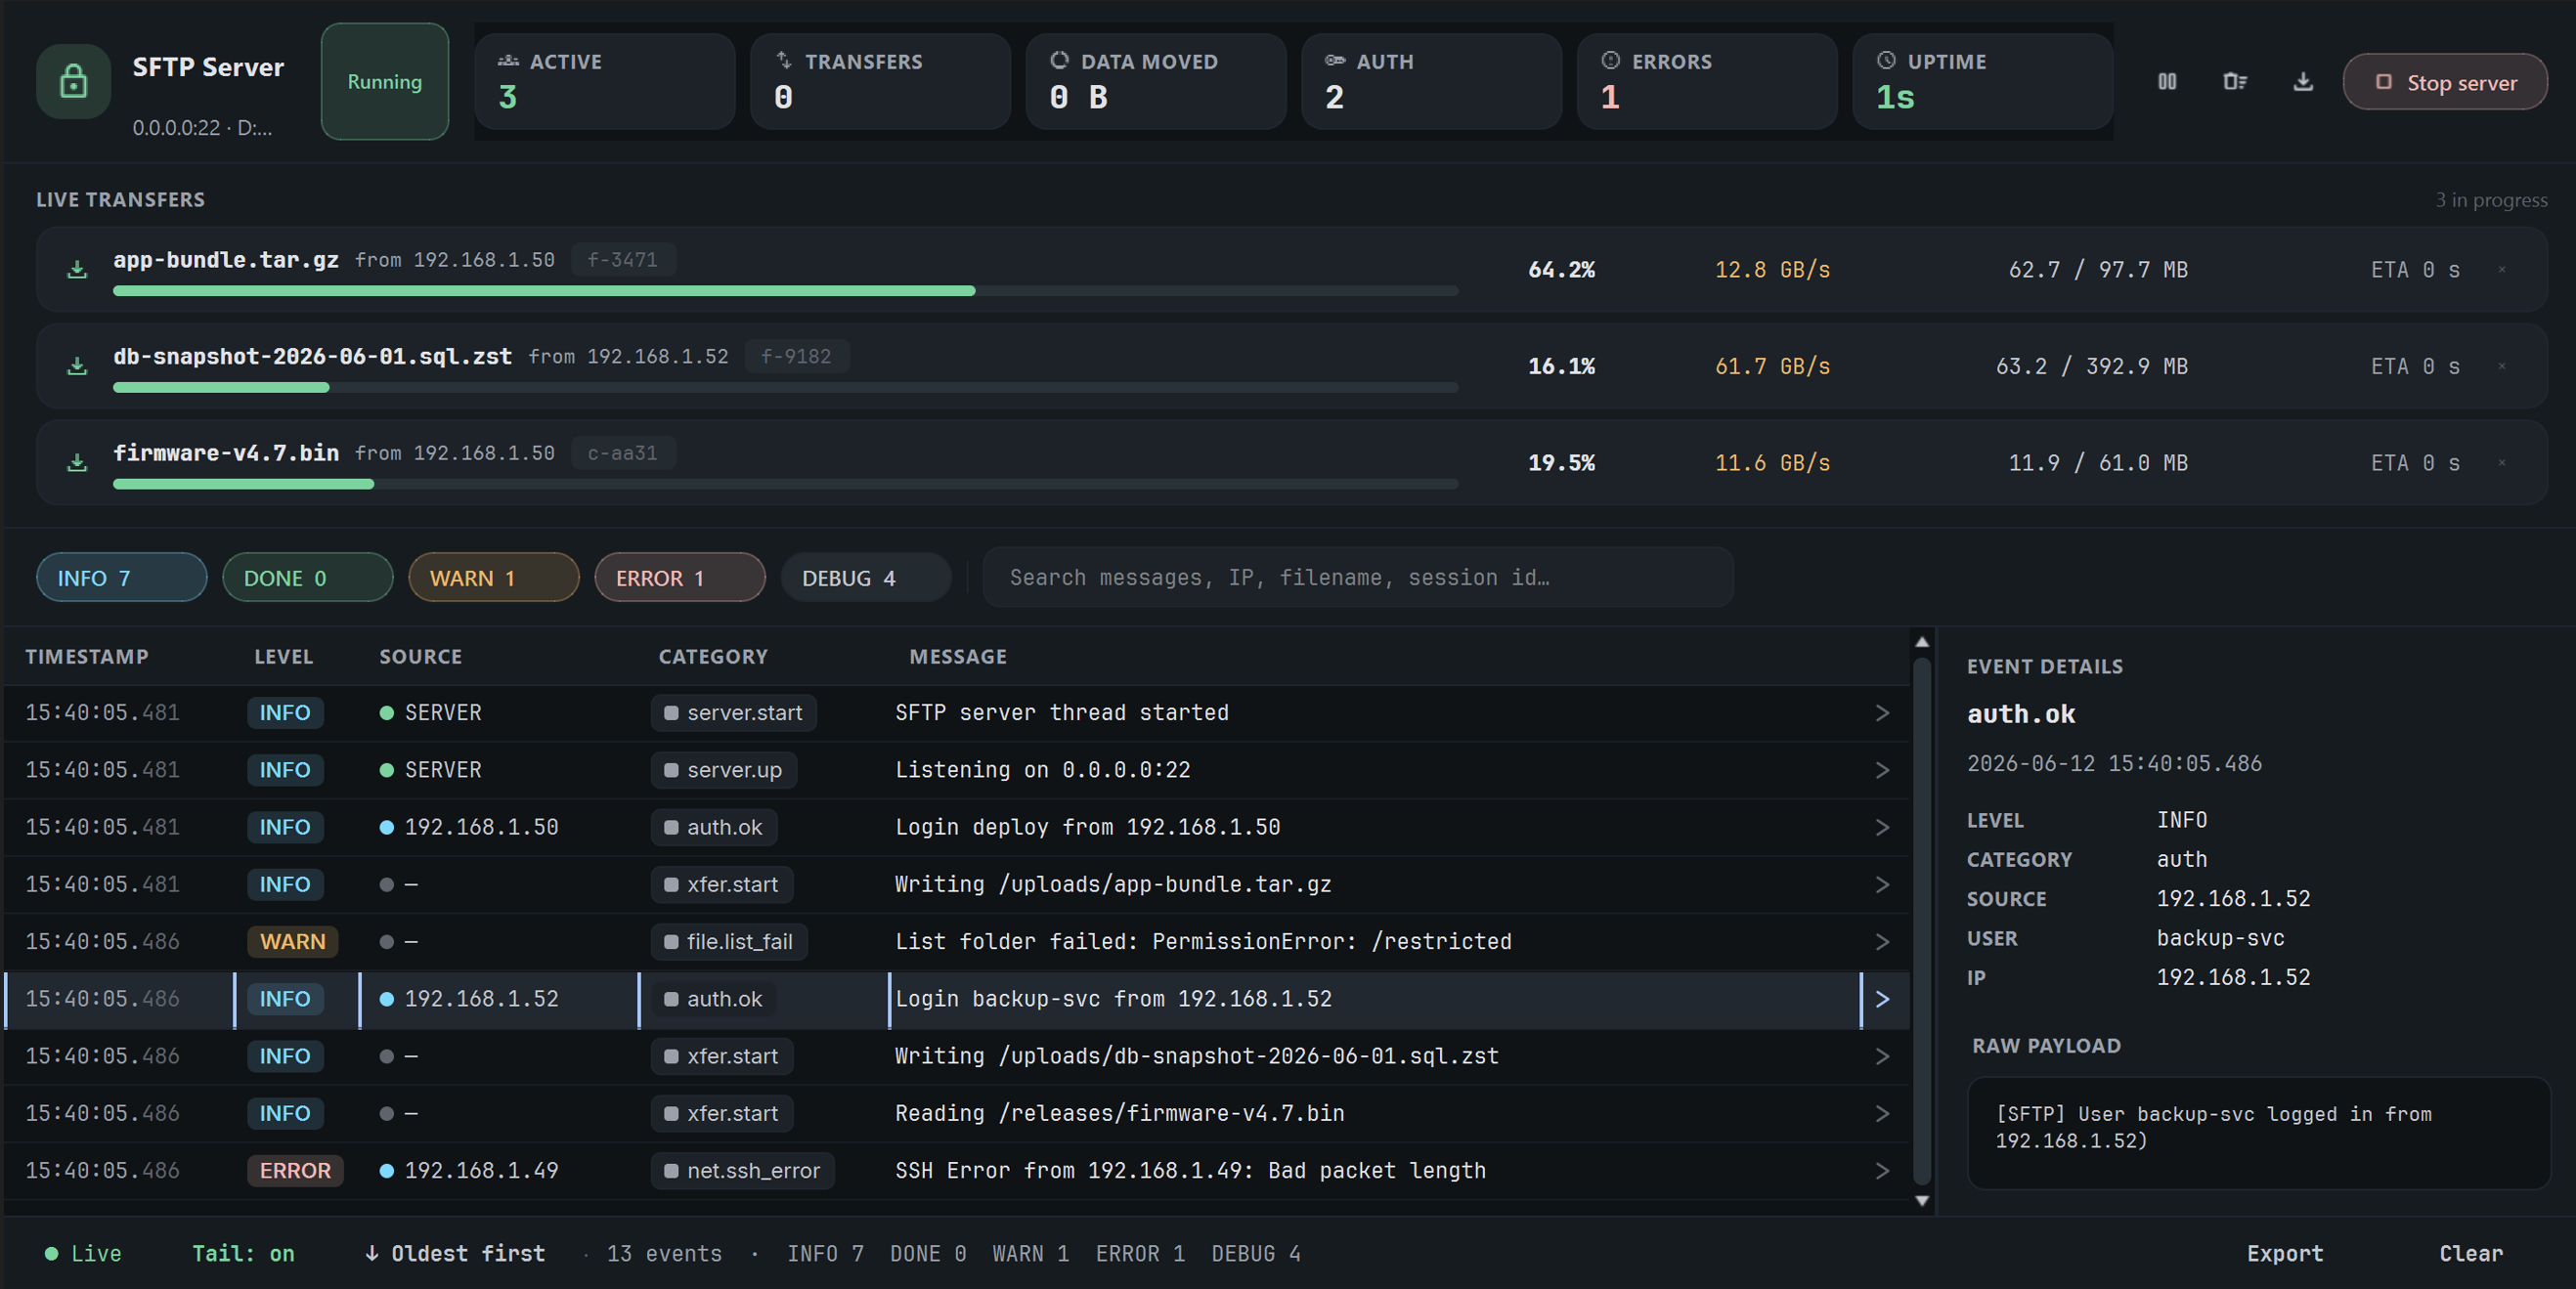Toggle the WARN 1 level filter
The image size is (2576, 1289).
[494, 578]
